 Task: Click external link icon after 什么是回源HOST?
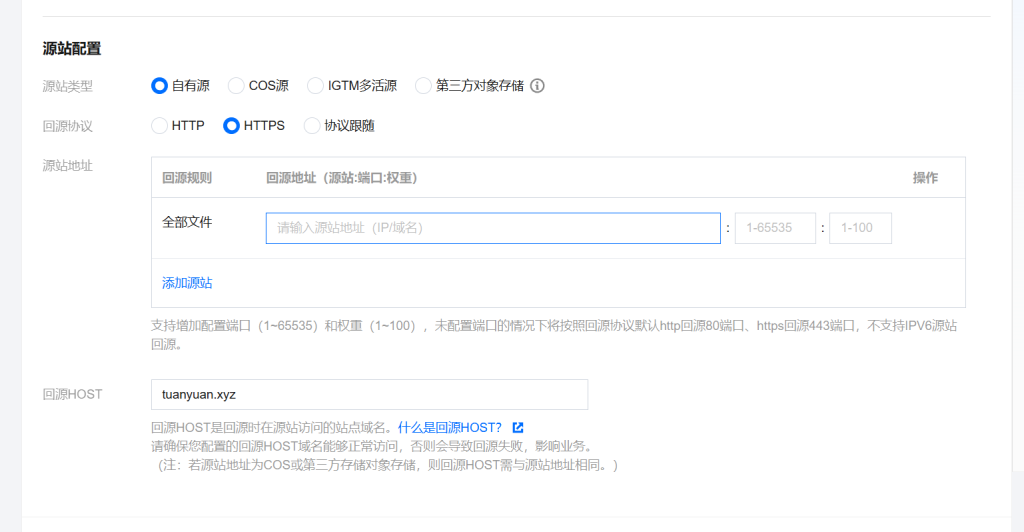pyautogui.click(x=518, y=428)
